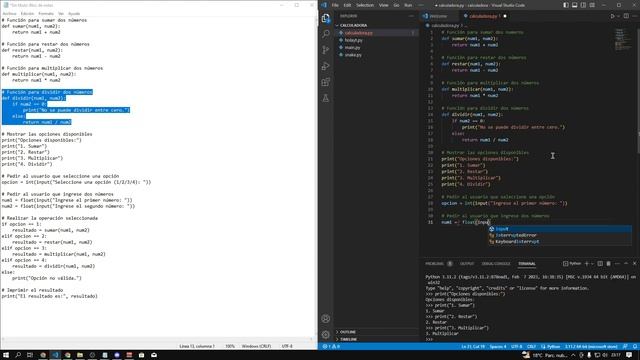The width and height of the screenshot is (640, 360).
Task: Open the Search view in VS Code activity bar
Action: [326, 34]
